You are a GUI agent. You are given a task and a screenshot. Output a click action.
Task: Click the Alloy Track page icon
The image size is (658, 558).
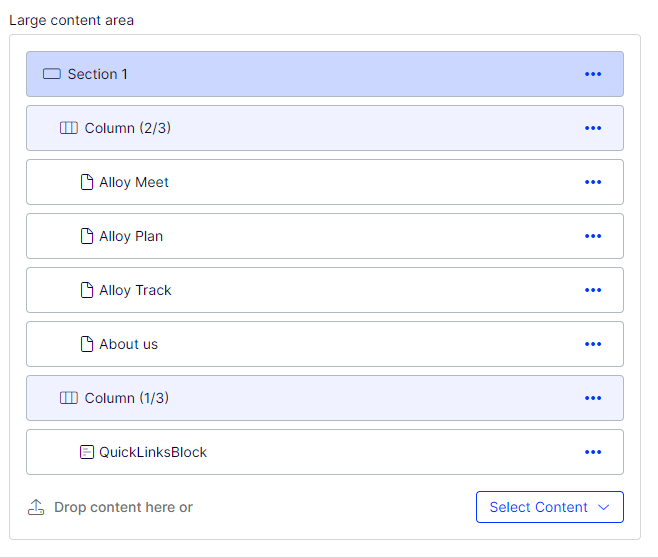click(x=87, y=290)
